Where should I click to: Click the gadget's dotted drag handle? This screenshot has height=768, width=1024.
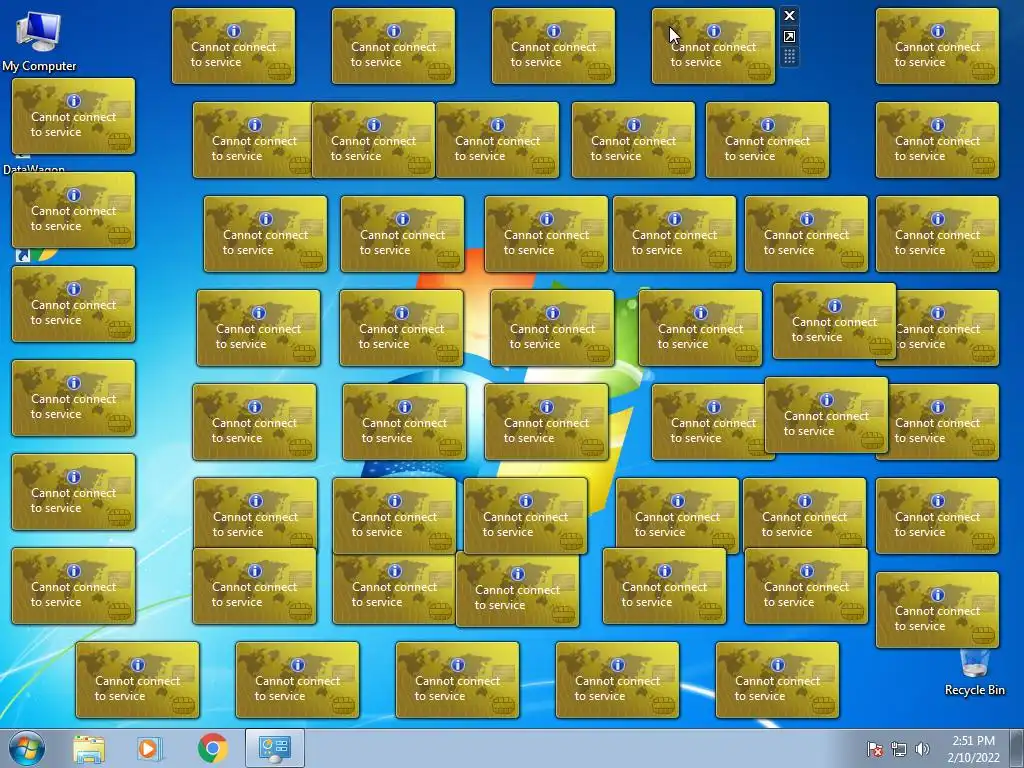[789, 57]
